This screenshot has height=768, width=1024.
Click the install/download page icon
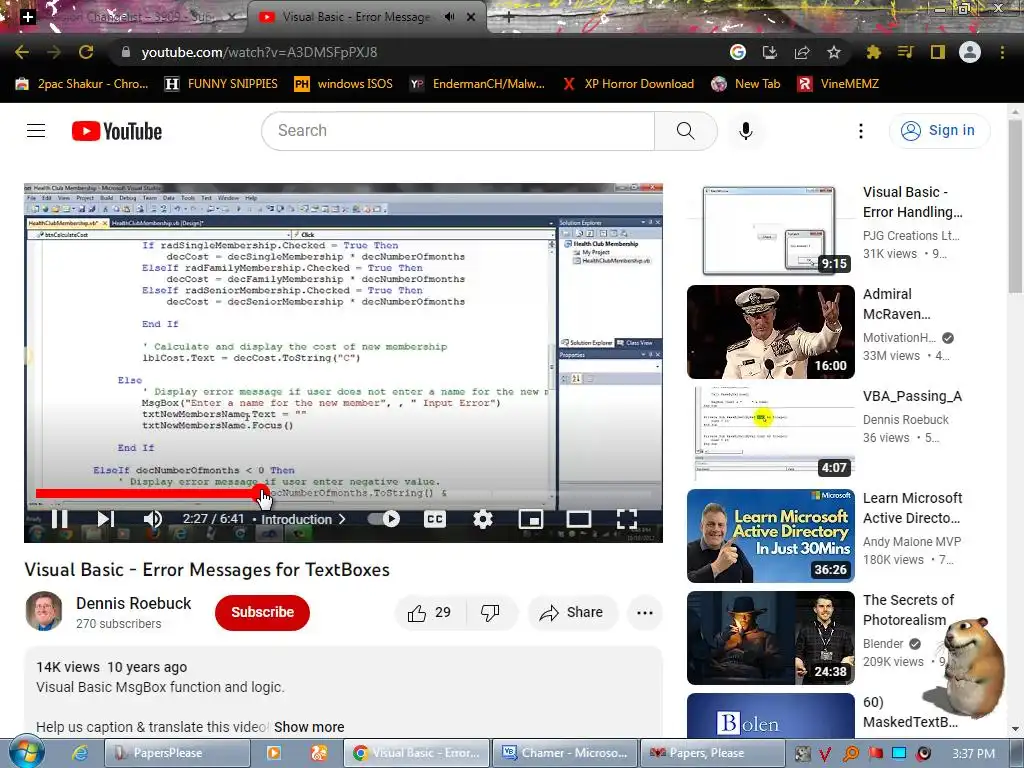click(x=770, y=52)
